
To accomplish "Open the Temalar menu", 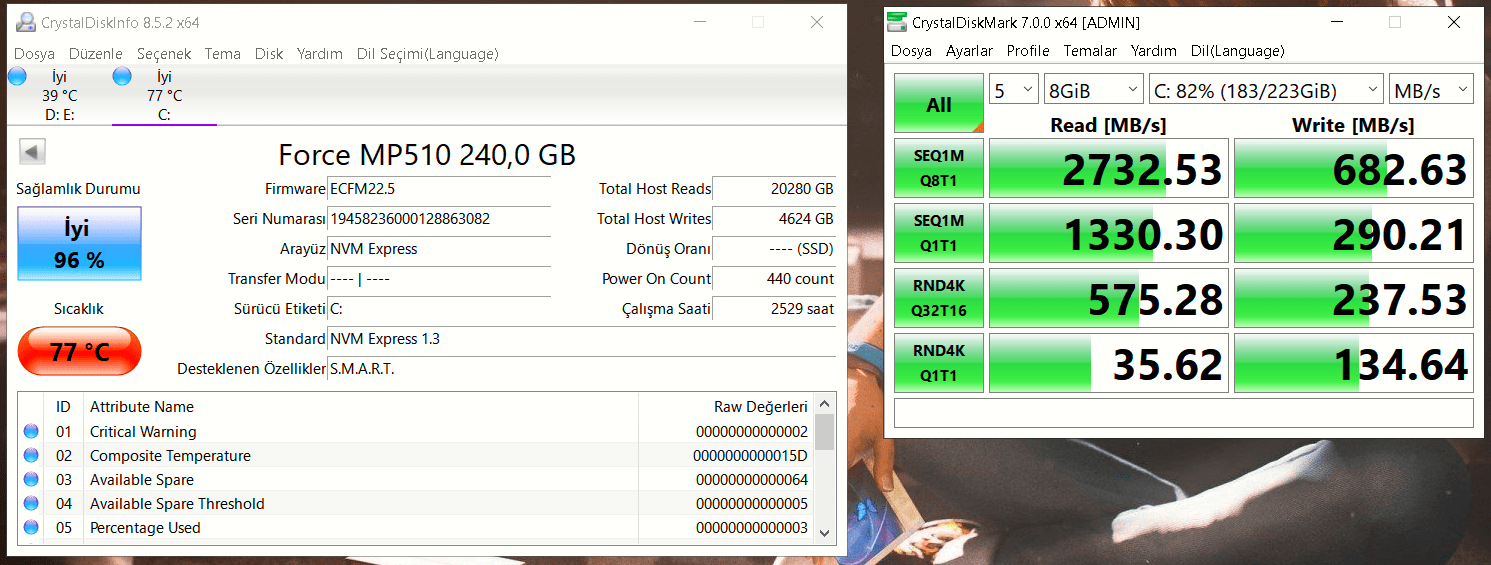I will pos(1090,51).
